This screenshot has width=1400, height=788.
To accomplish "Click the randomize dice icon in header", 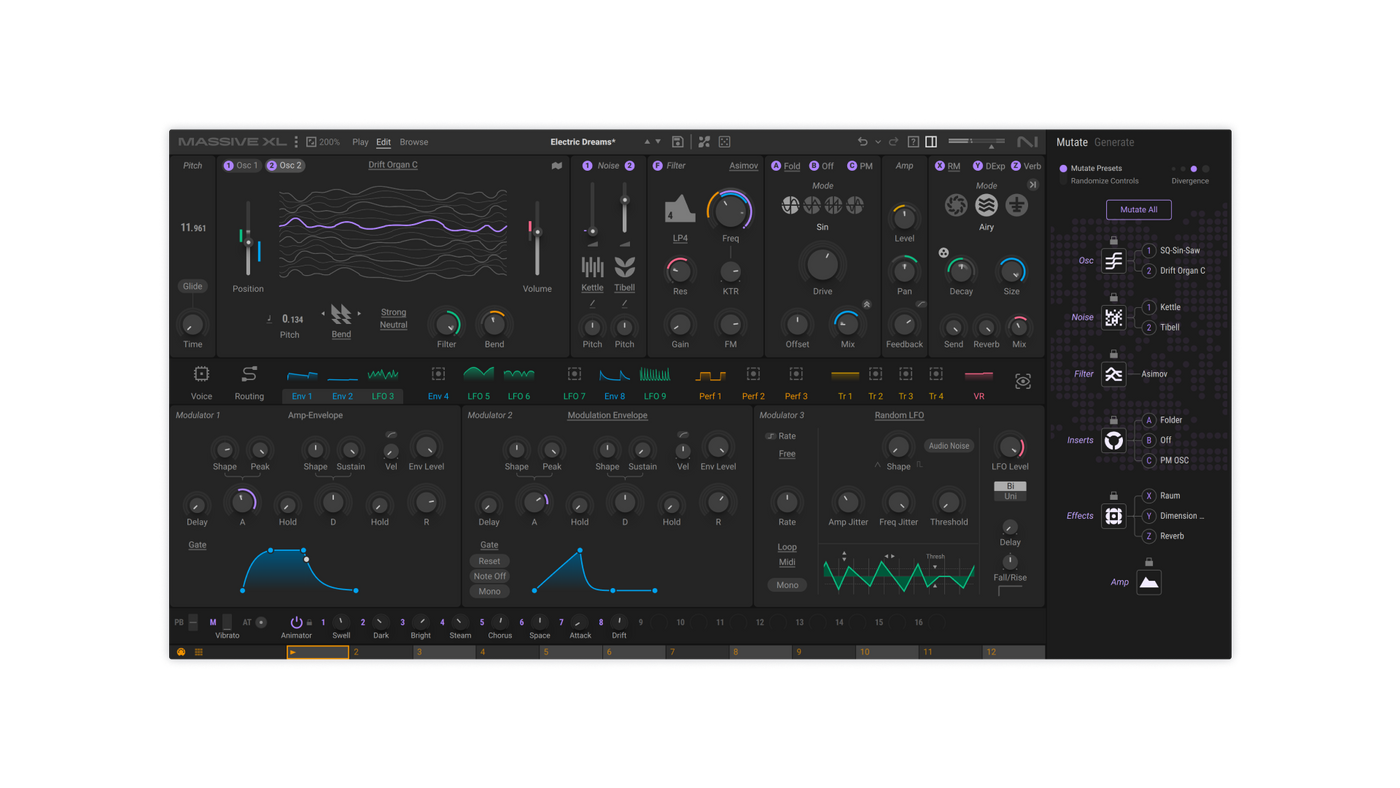I will (x=725, y=142).
